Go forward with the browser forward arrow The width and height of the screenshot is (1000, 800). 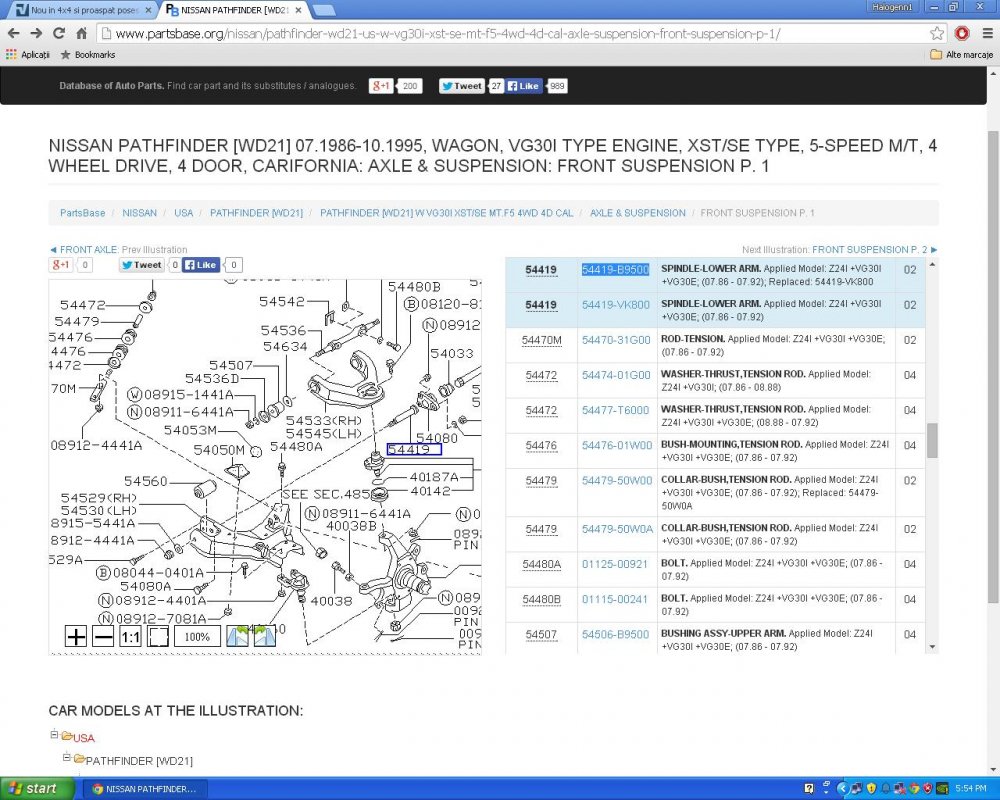(36, 33)
